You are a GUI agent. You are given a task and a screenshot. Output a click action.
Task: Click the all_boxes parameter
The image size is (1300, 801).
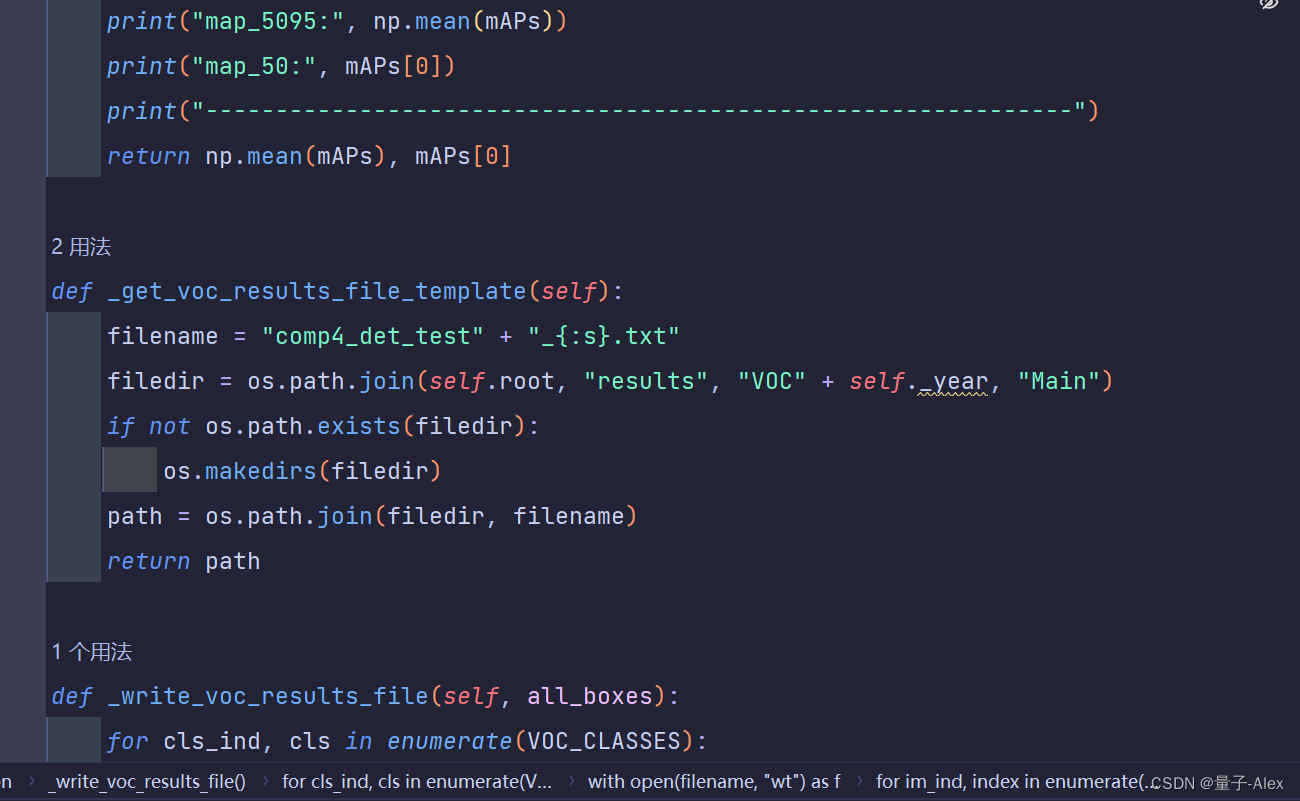pos(589,696)
